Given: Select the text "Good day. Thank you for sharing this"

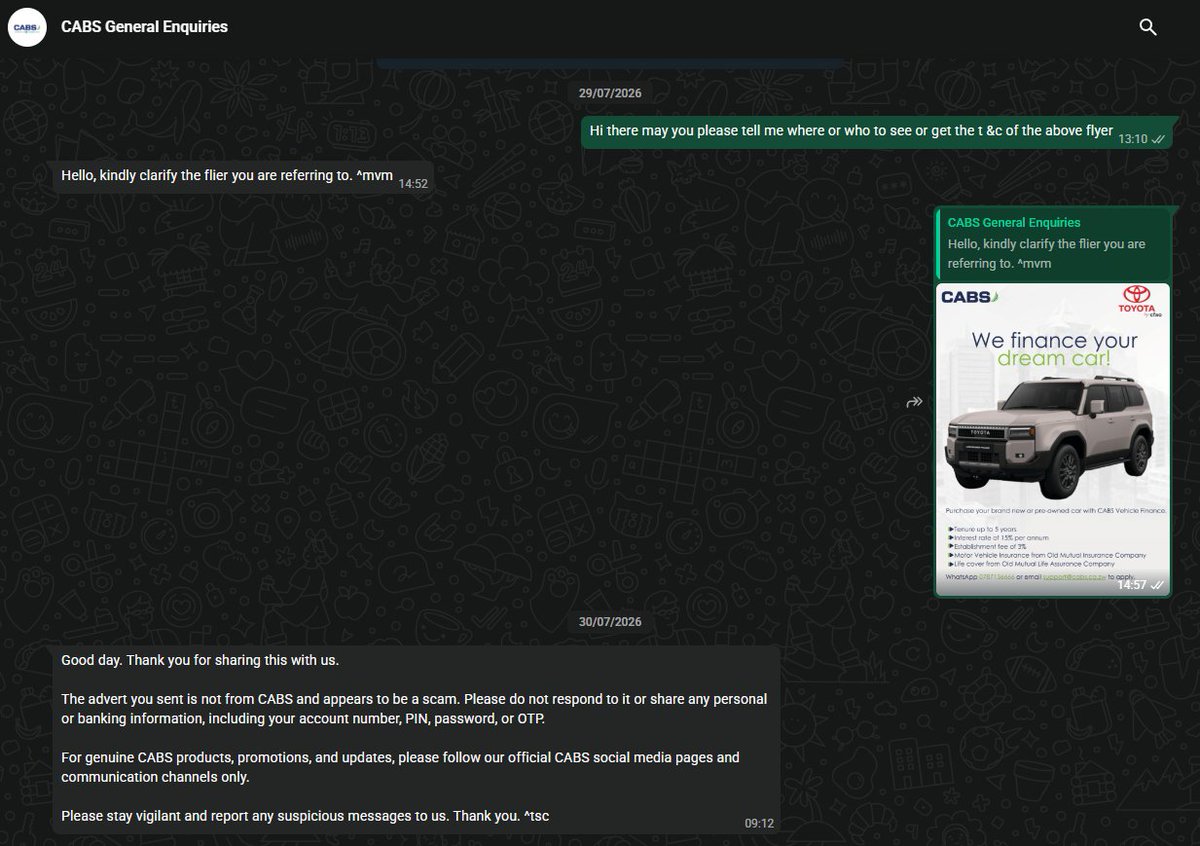Looking at the screenshot, I should pos(200,660).
